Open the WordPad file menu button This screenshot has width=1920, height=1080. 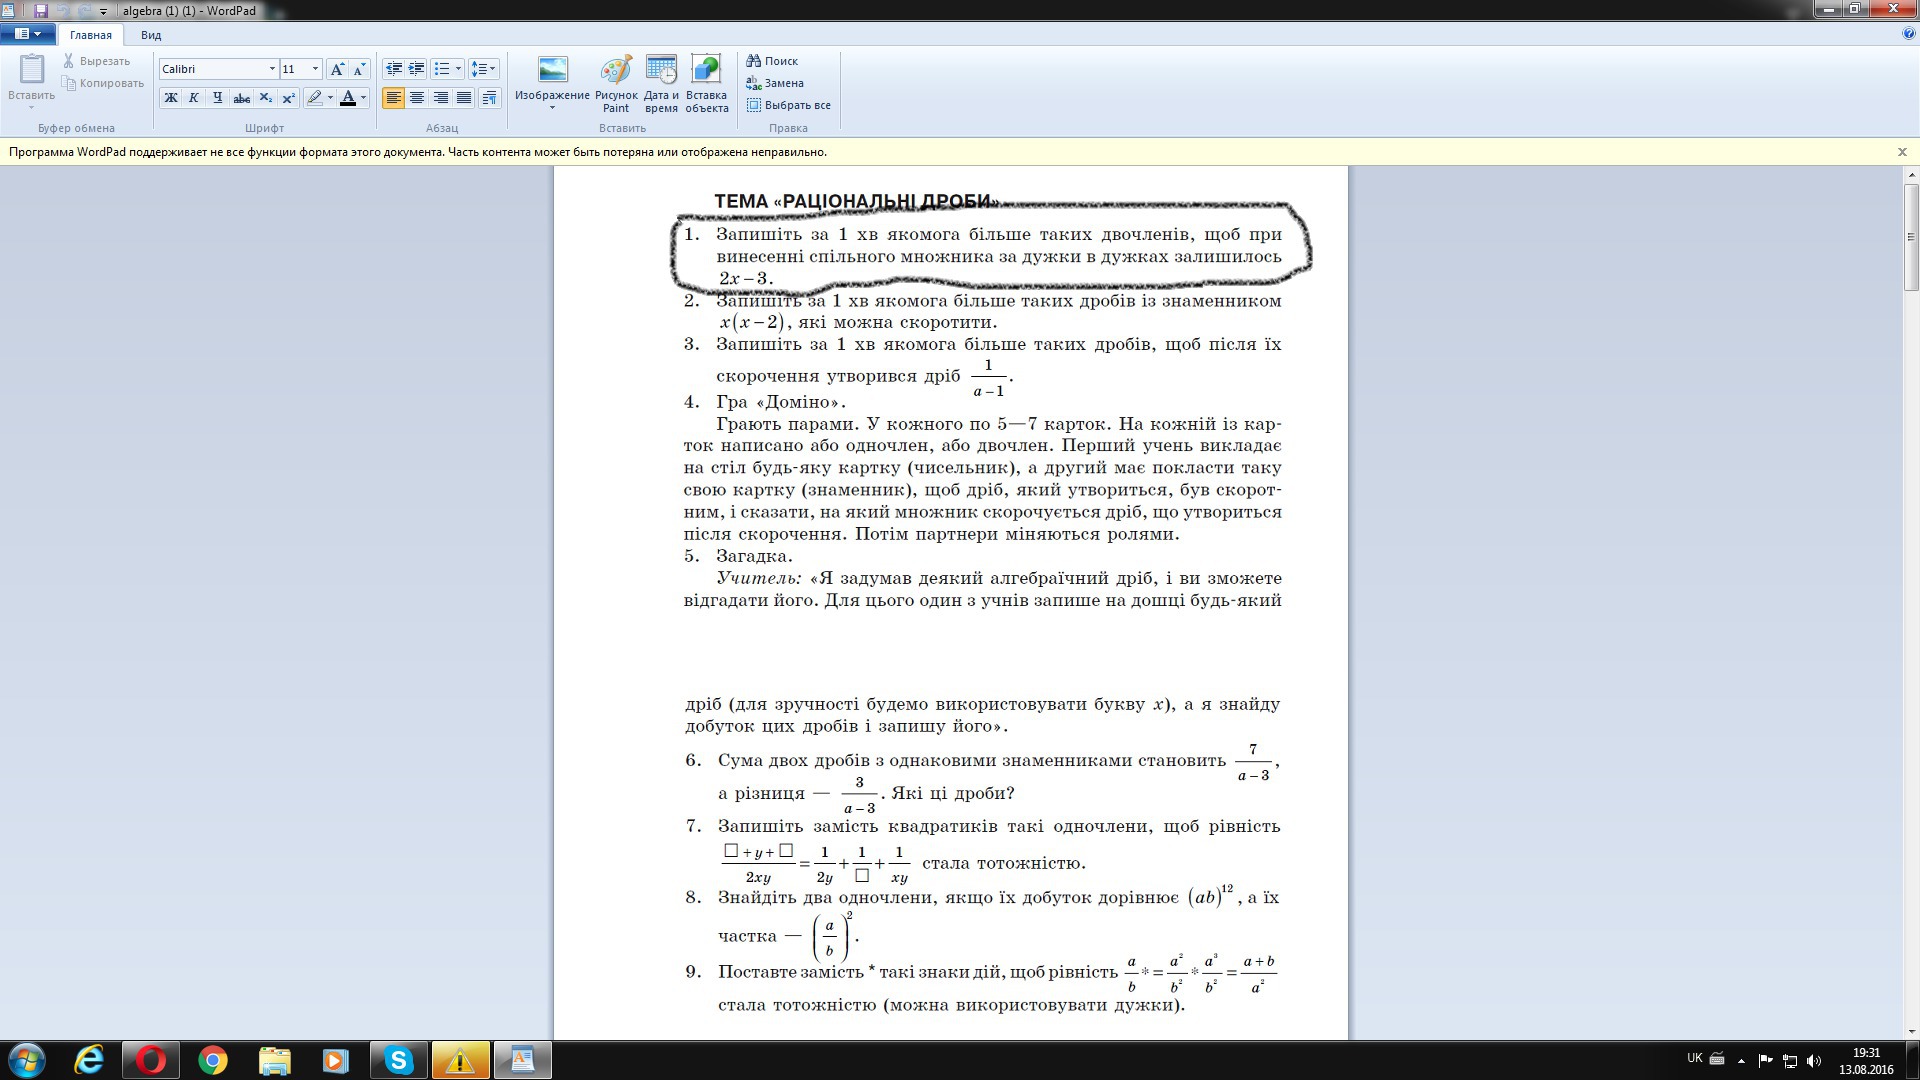(x=28, y=34)
